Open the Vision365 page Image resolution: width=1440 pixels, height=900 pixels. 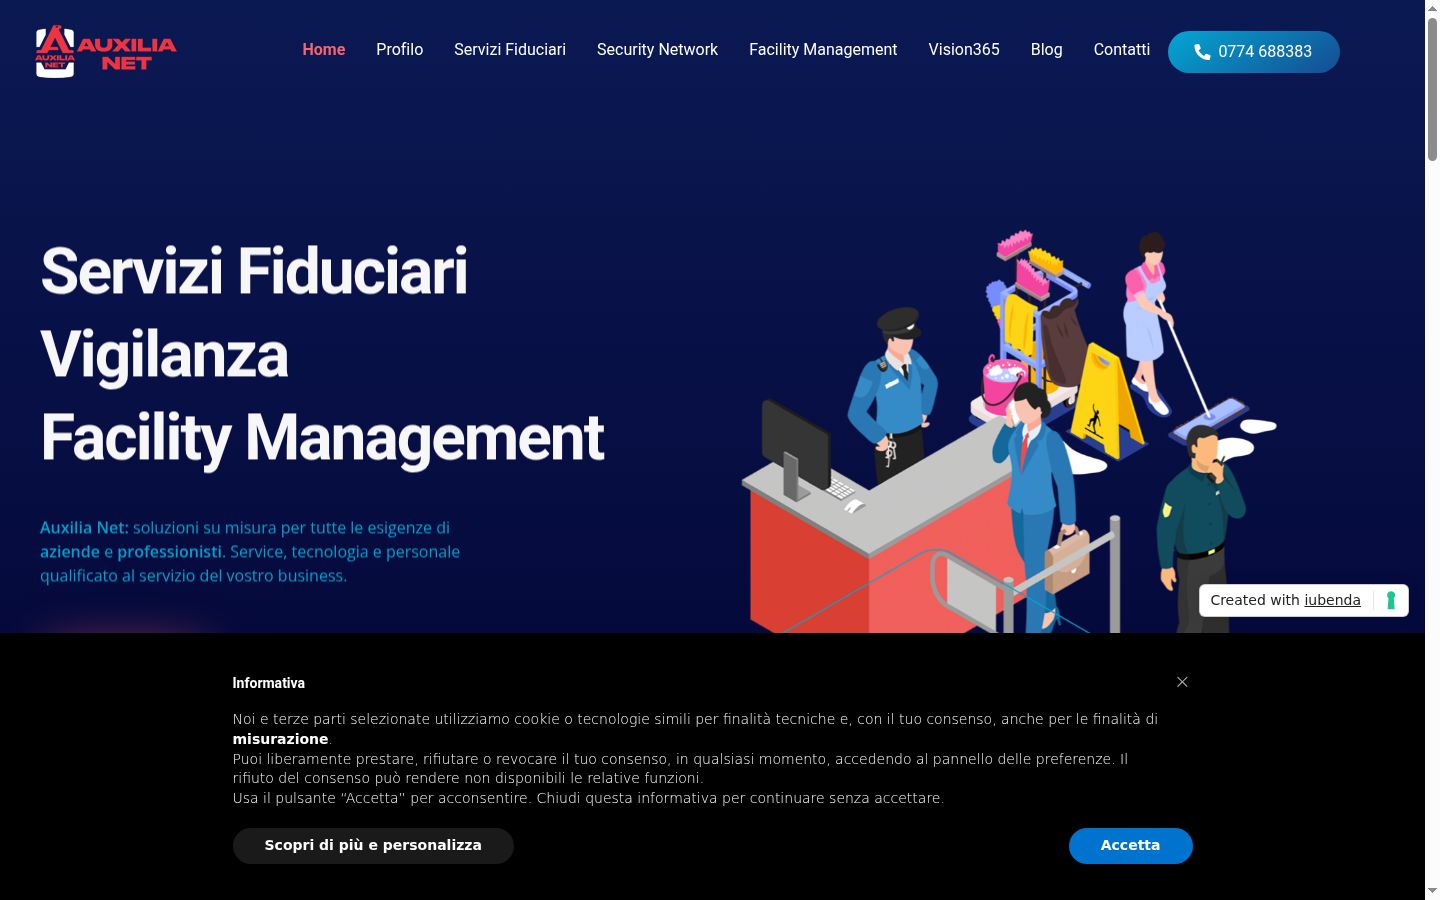tap(964, 50)
